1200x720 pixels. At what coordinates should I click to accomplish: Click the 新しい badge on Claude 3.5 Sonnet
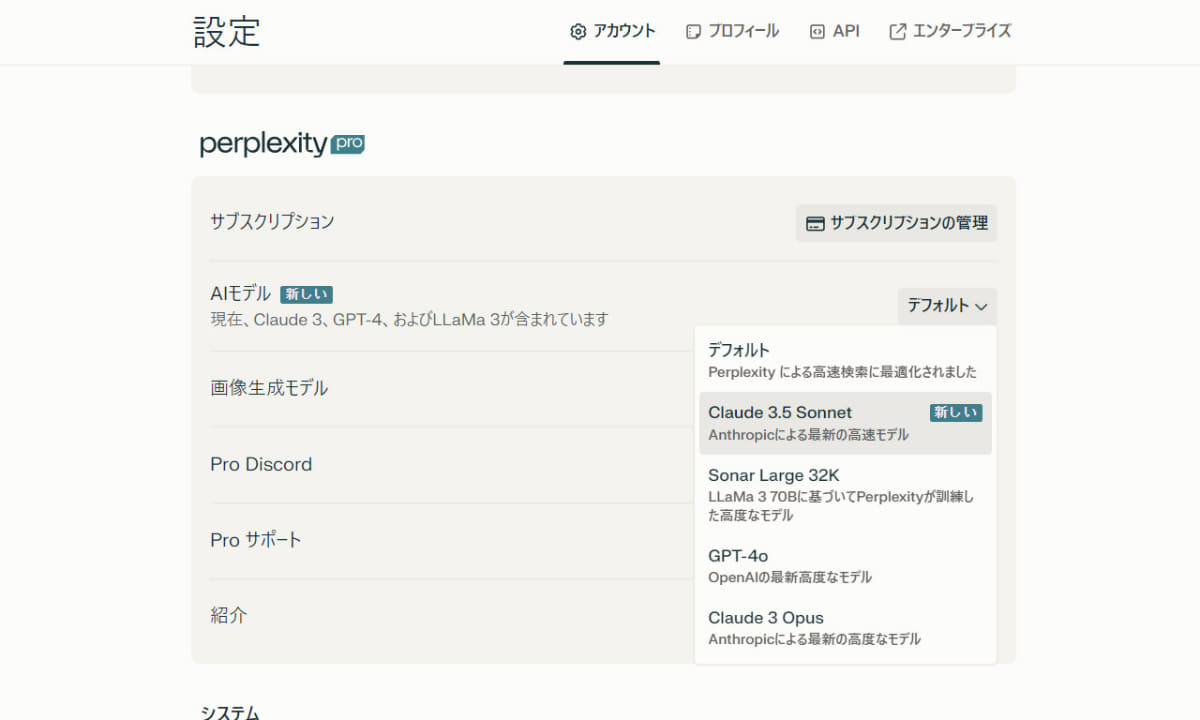point(955,411)
